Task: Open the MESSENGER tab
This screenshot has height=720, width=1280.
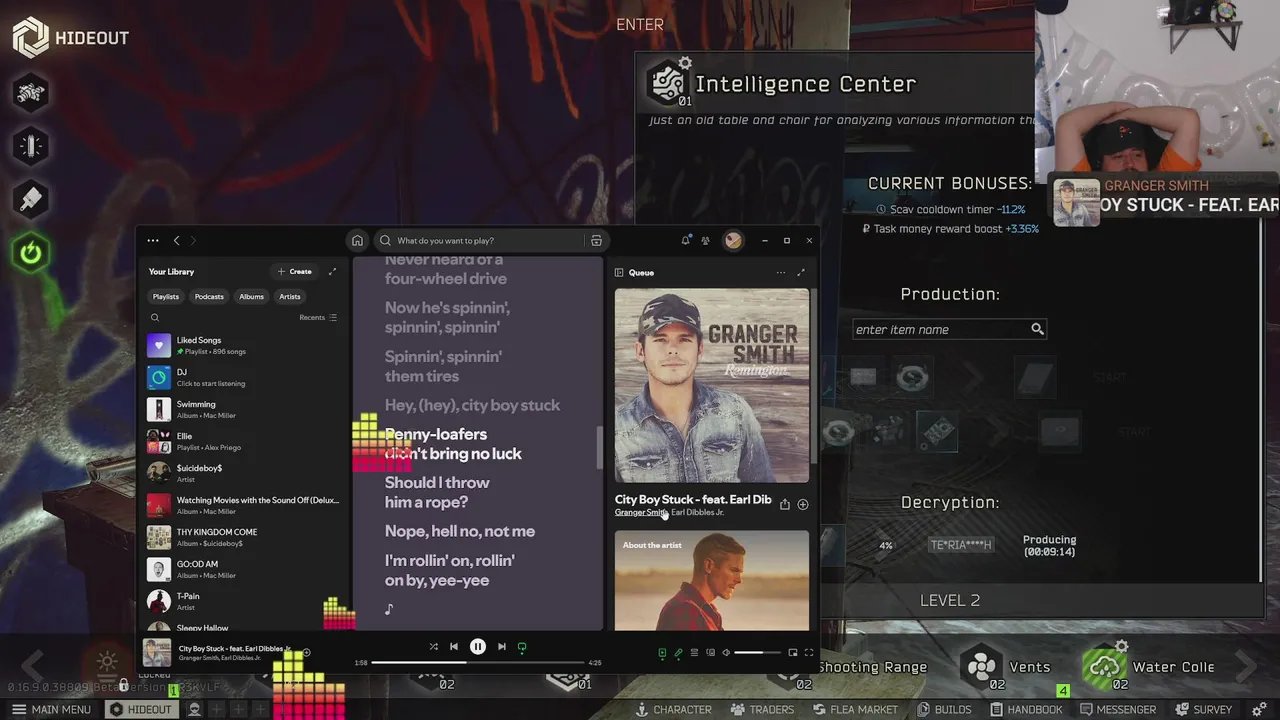Action: [1117, 709]
